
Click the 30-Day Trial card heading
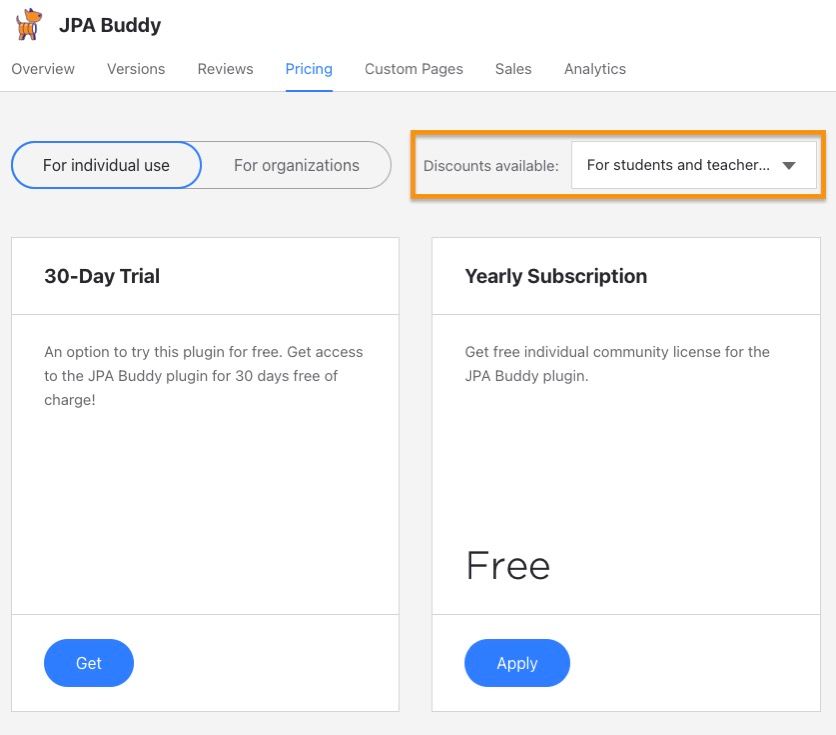click(x=102, y=276)
